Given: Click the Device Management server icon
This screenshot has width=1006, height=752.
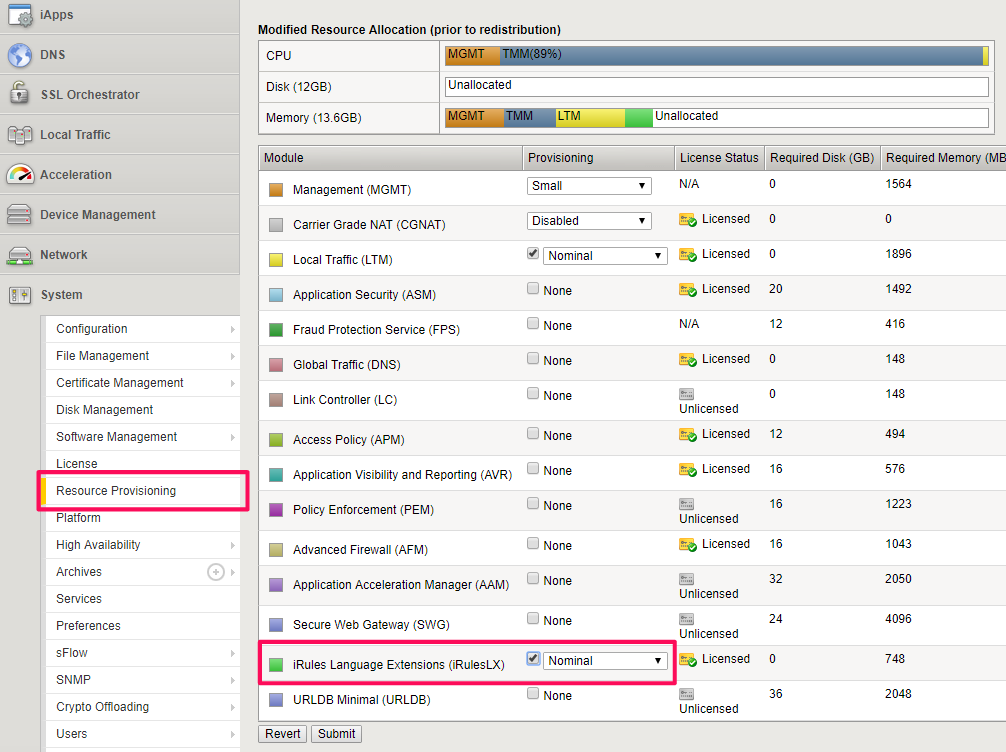Looking at the screenshot, I should coord(19,214).
